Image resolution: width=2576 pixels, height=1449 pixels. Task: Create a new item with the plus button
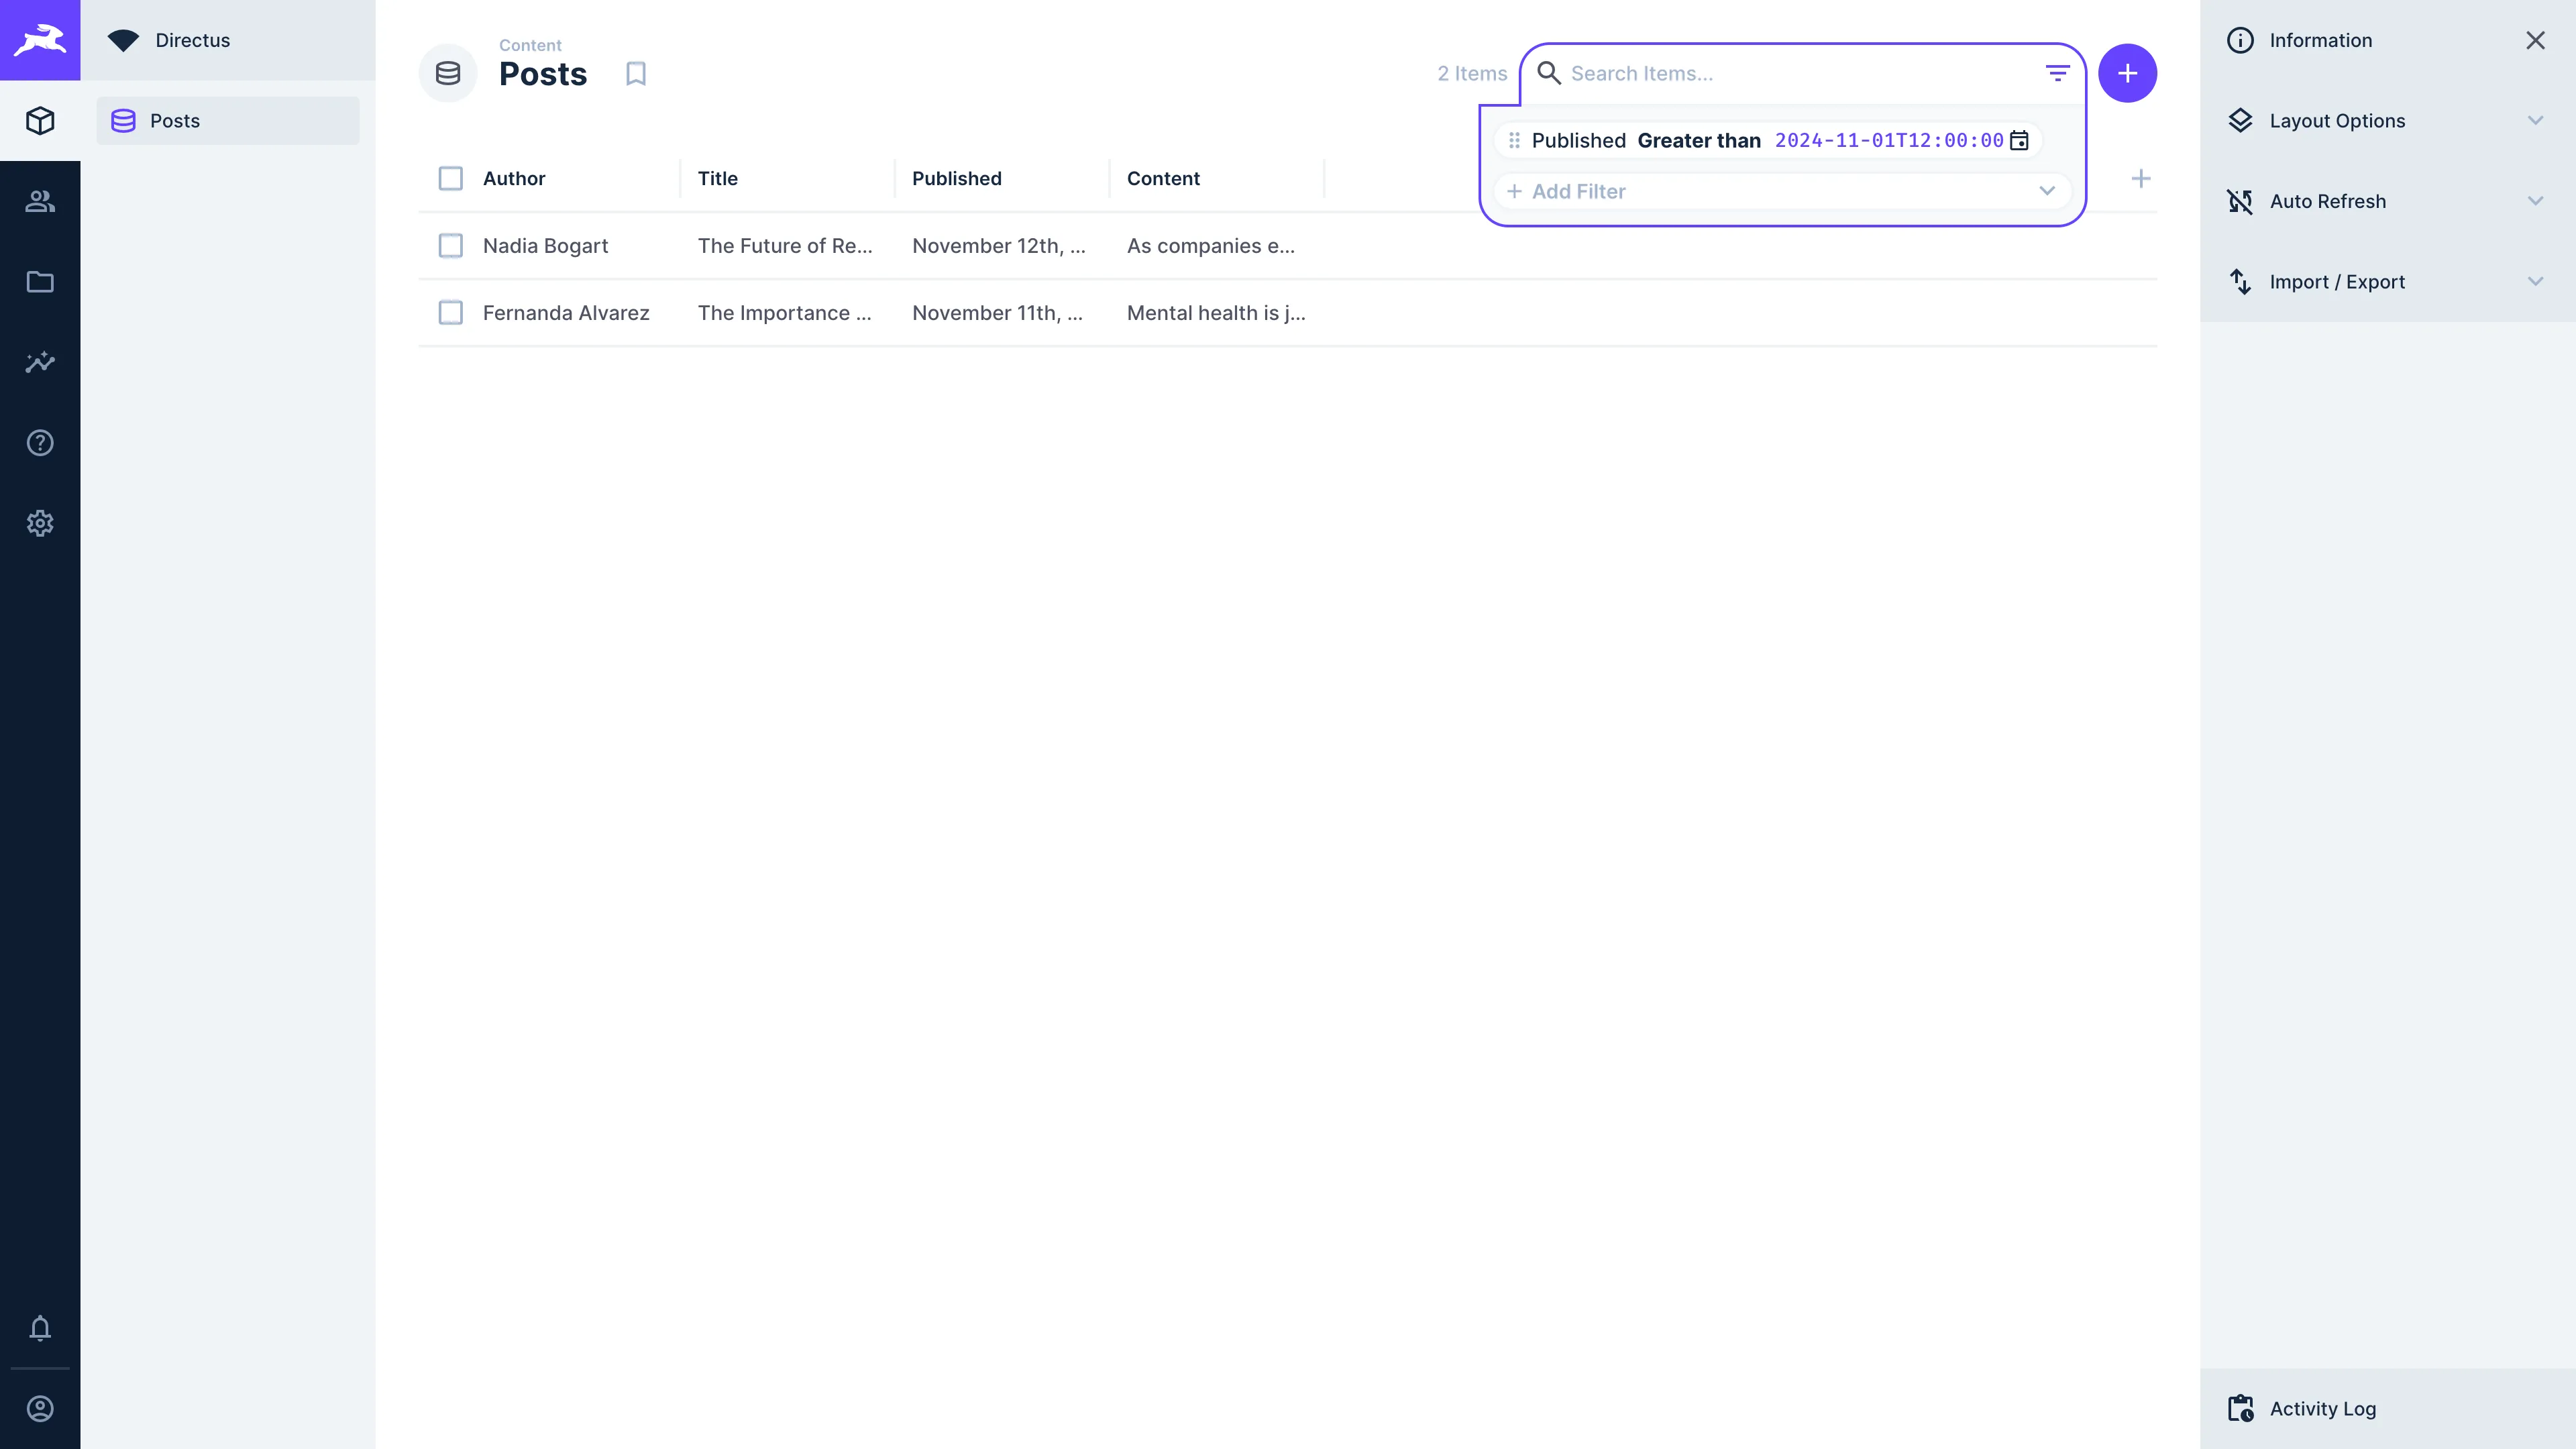point(2128,72)
